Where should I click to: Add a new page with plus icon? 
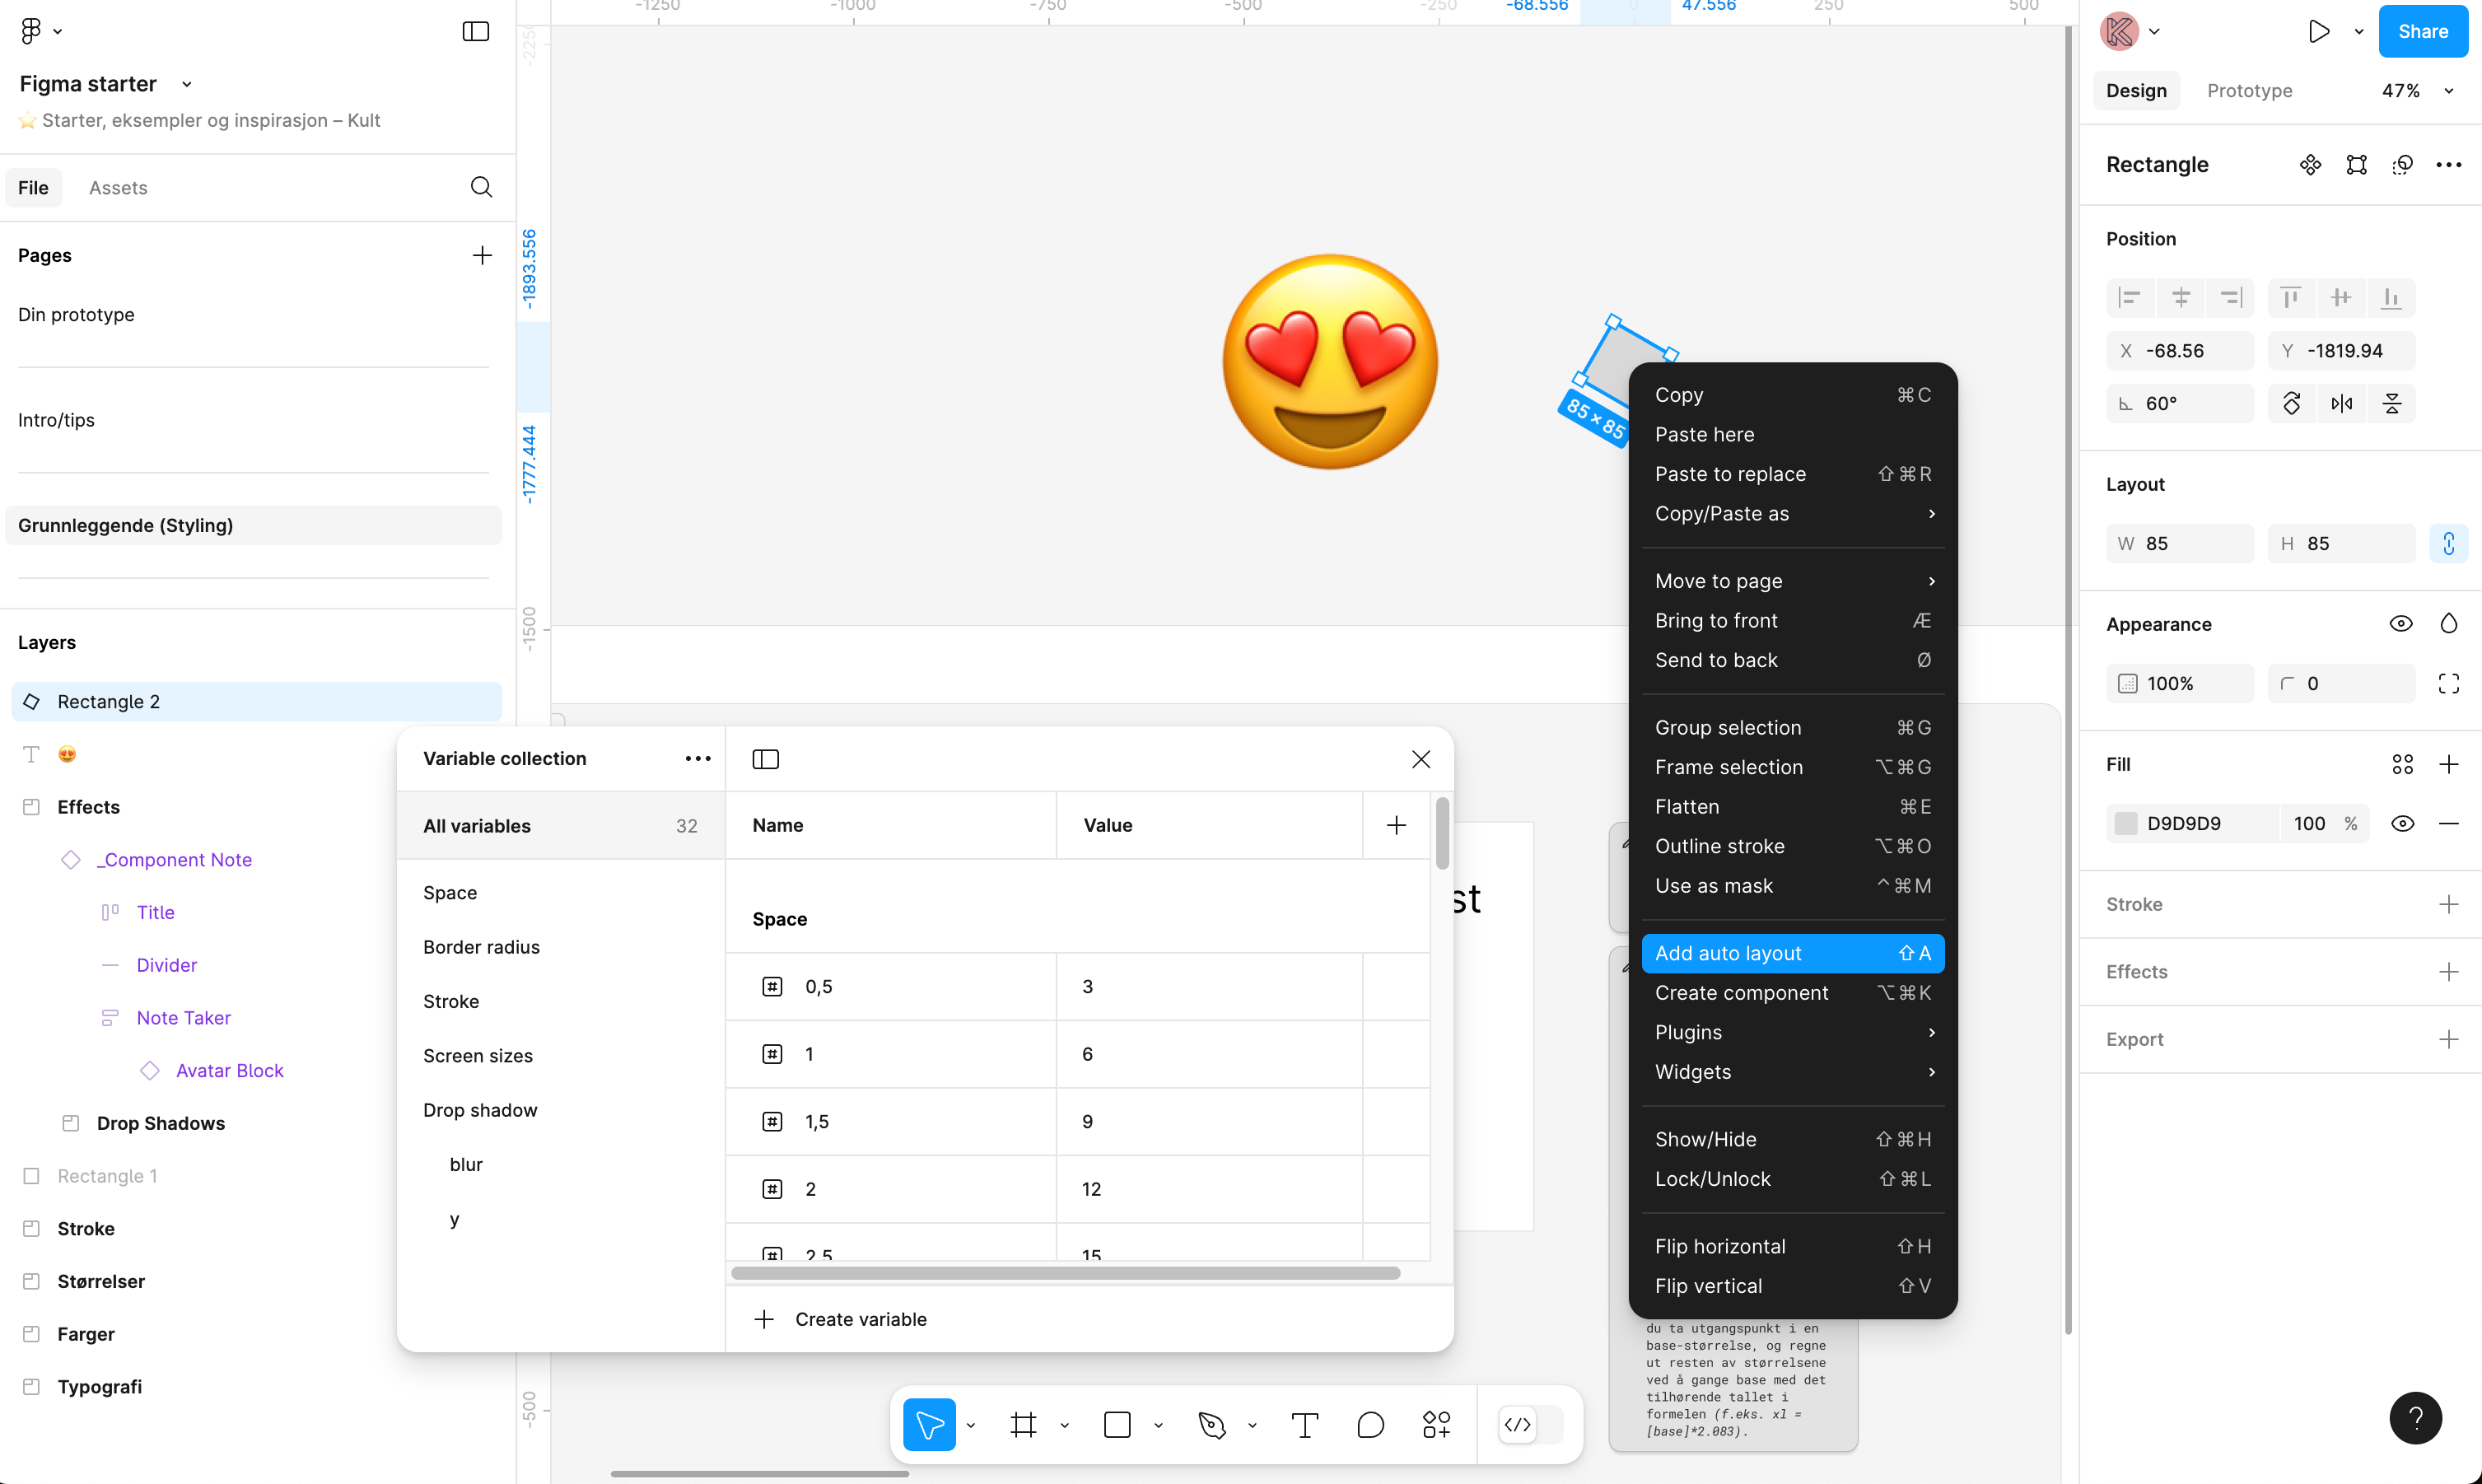[482, 255]
